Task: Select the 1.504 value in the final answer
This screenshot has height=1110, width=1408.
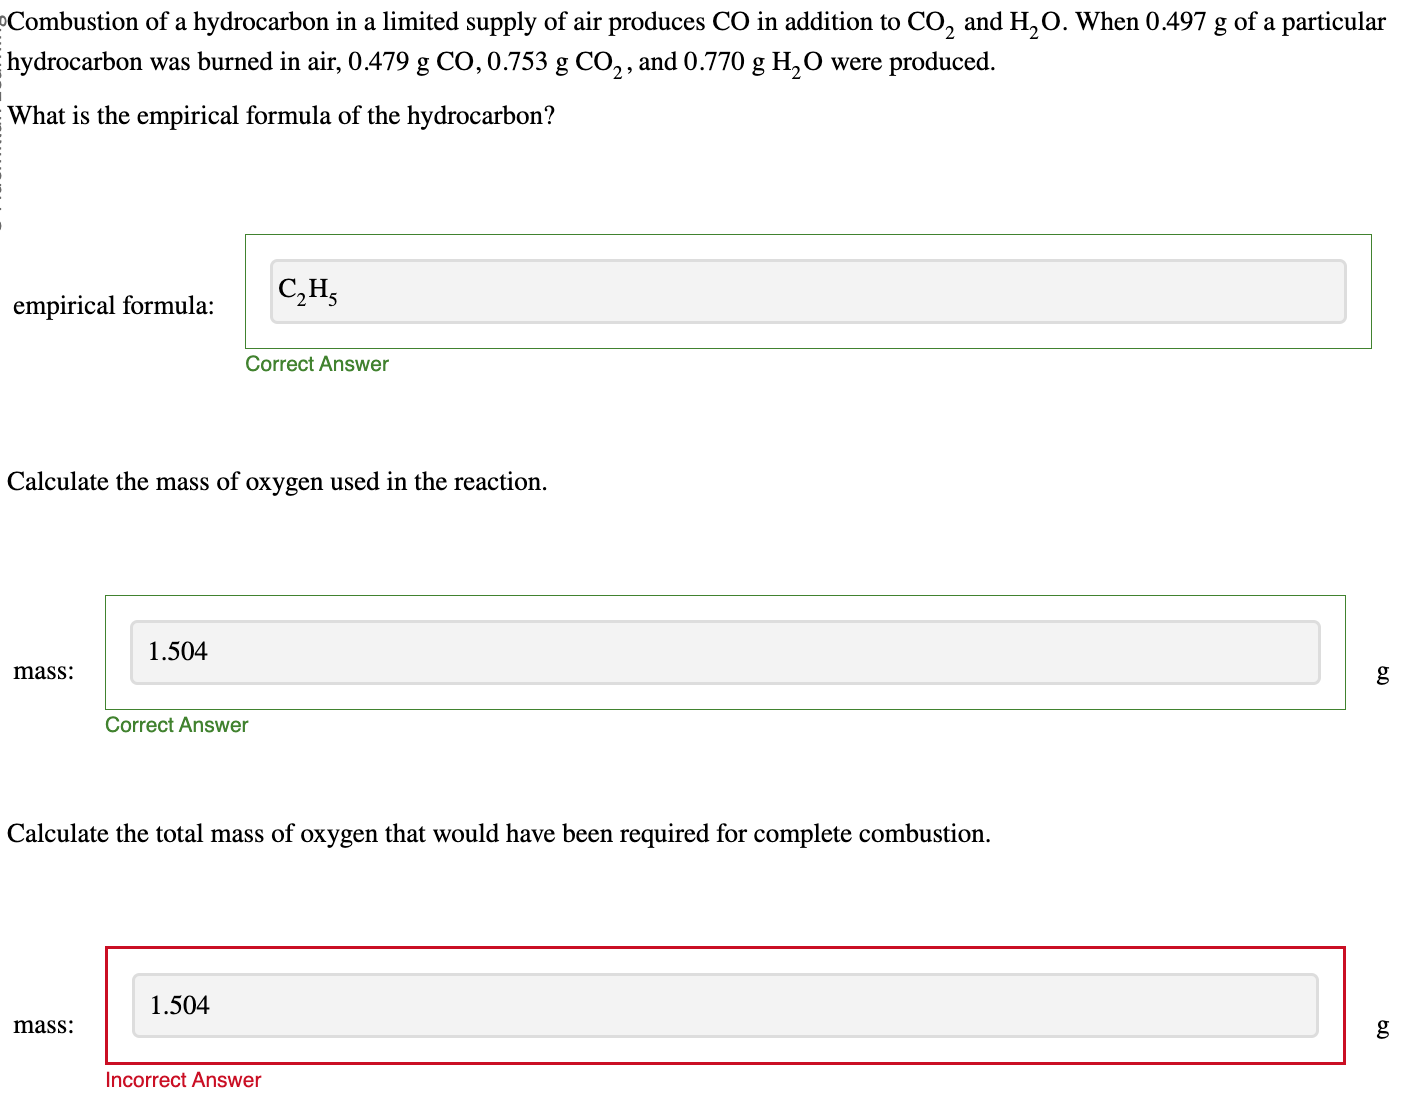Action: coord(178,1004)
